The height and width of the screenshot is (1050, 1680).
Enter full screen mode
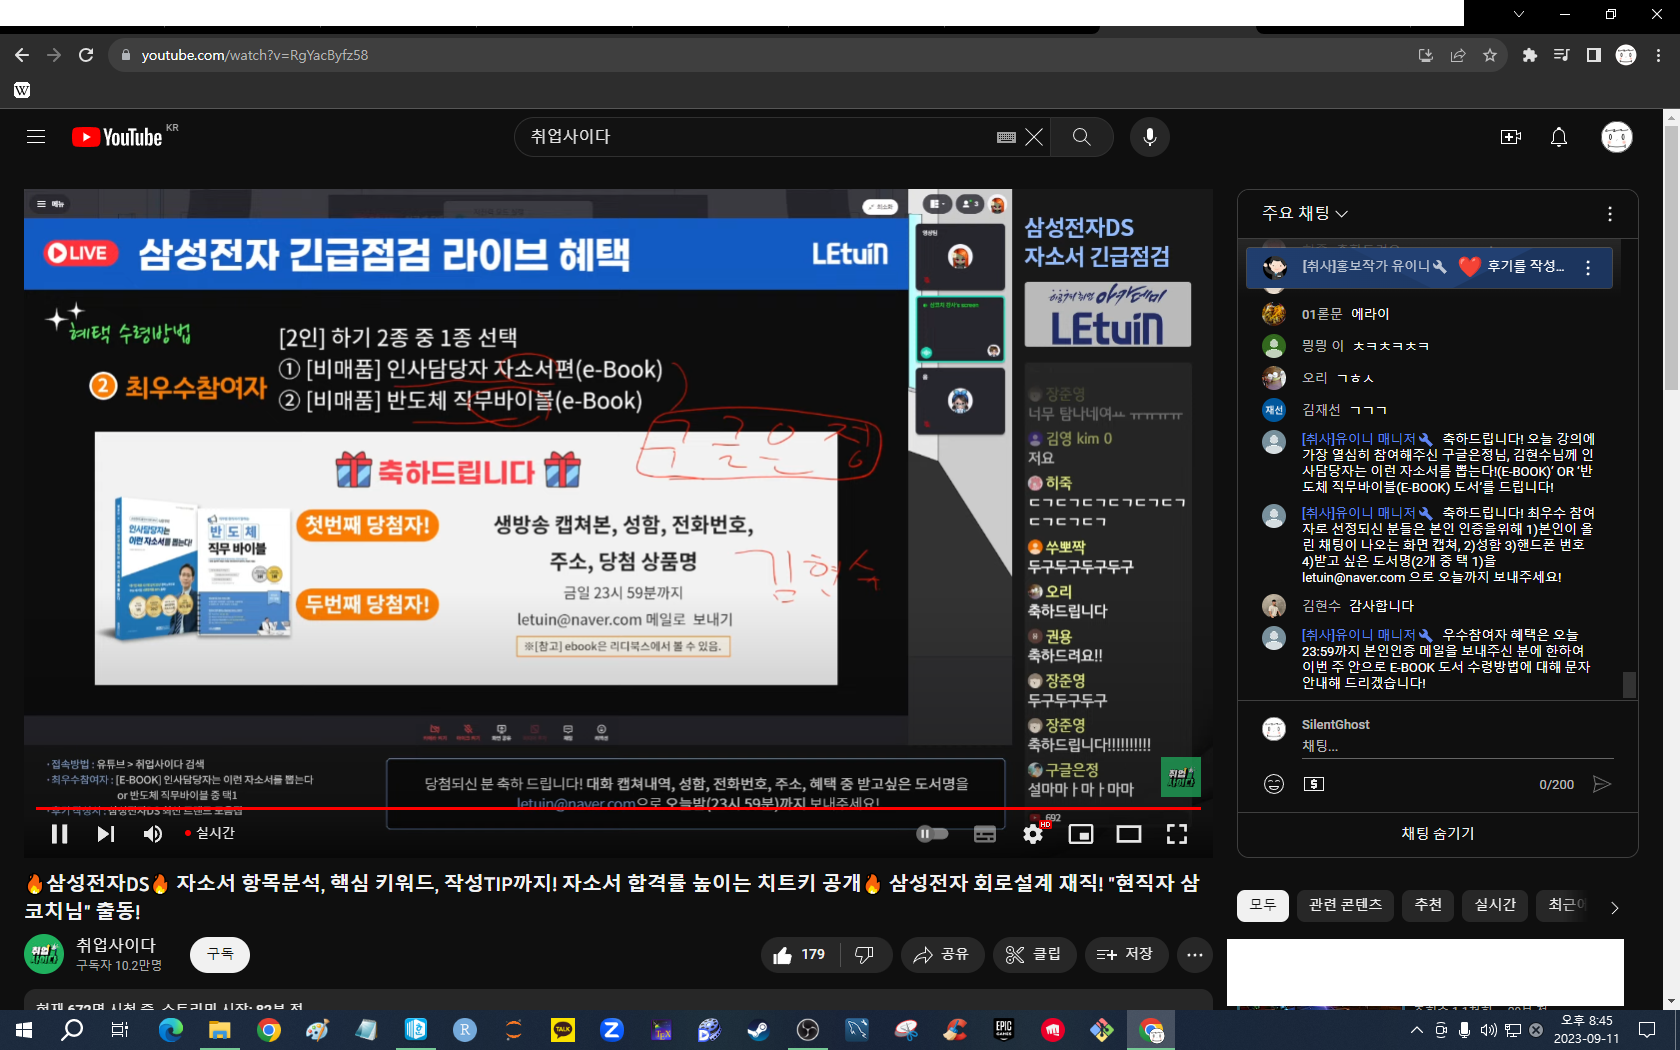1177,834
